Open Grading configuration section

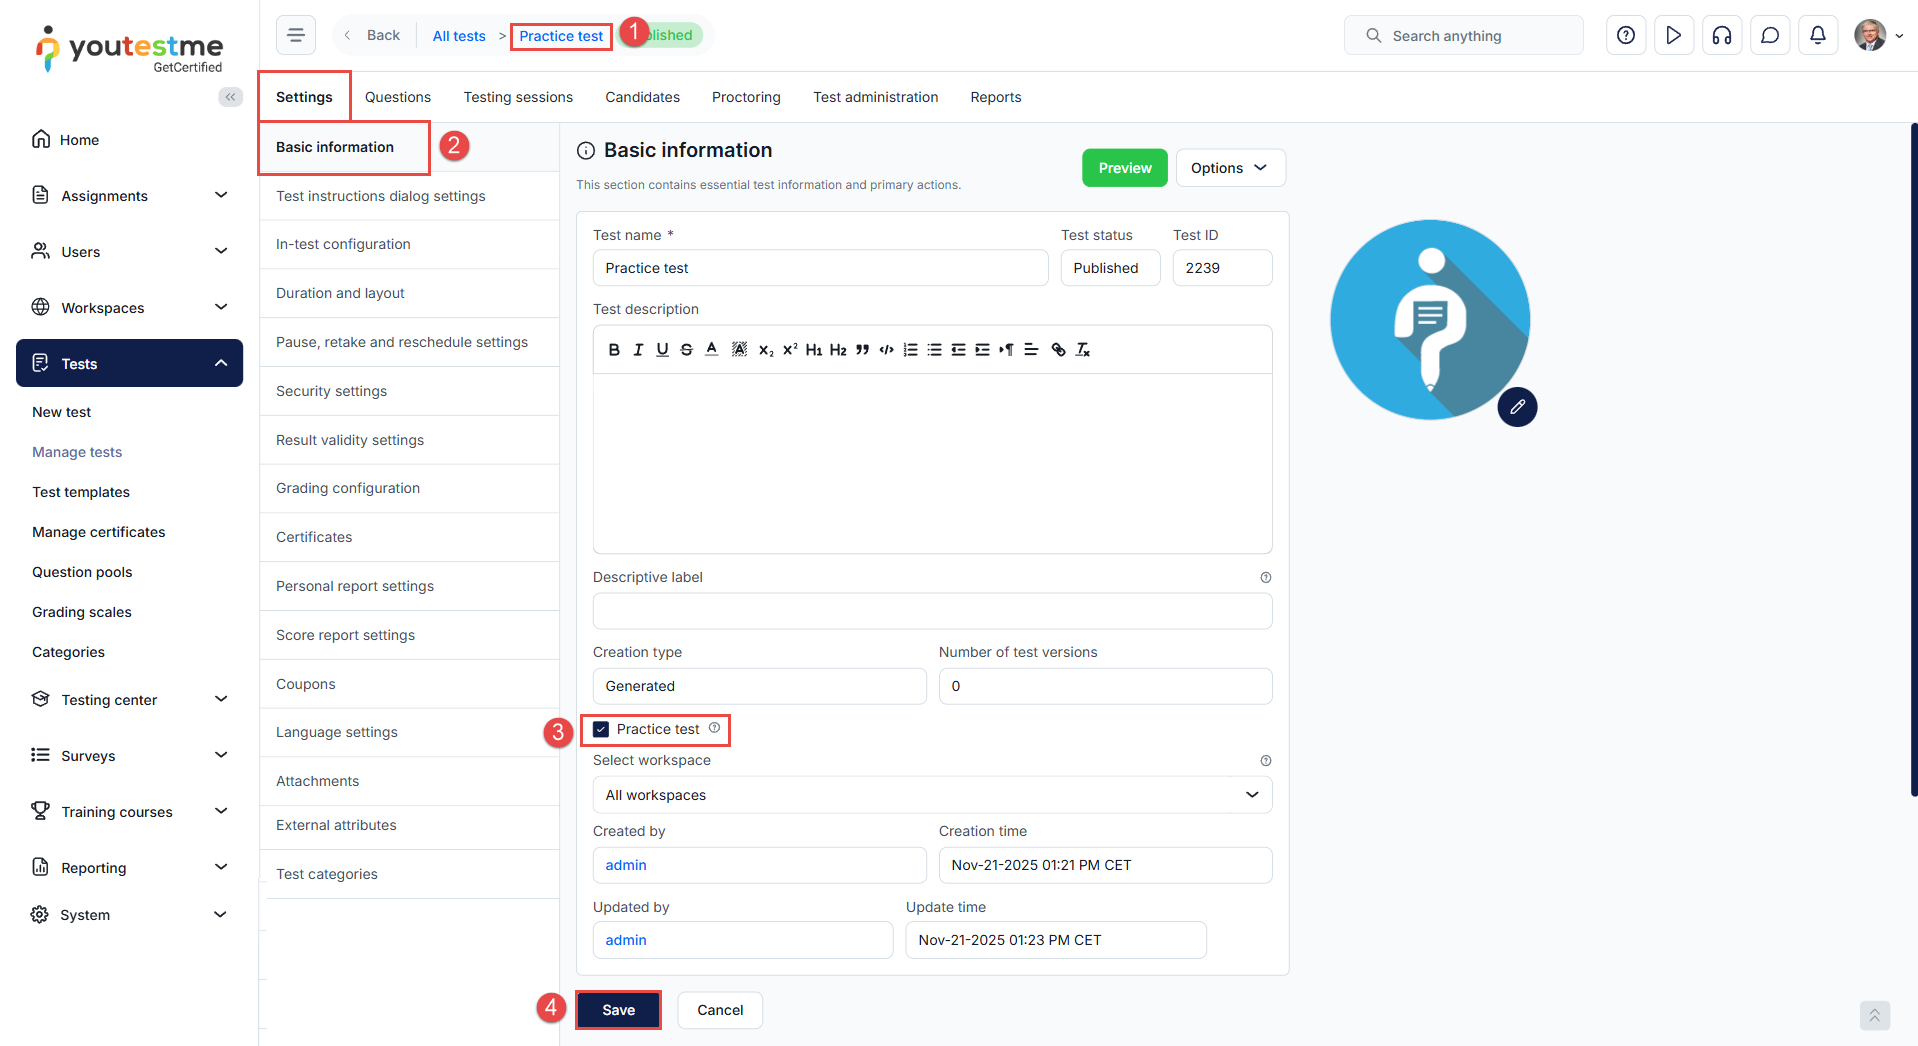point(410,488)
